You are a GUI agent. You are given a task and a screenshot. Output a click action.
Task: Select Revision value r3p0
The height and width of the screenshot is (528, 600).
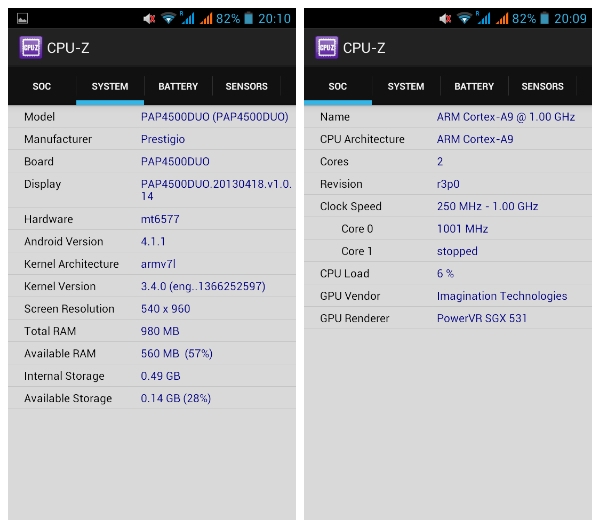coord(448,184)
